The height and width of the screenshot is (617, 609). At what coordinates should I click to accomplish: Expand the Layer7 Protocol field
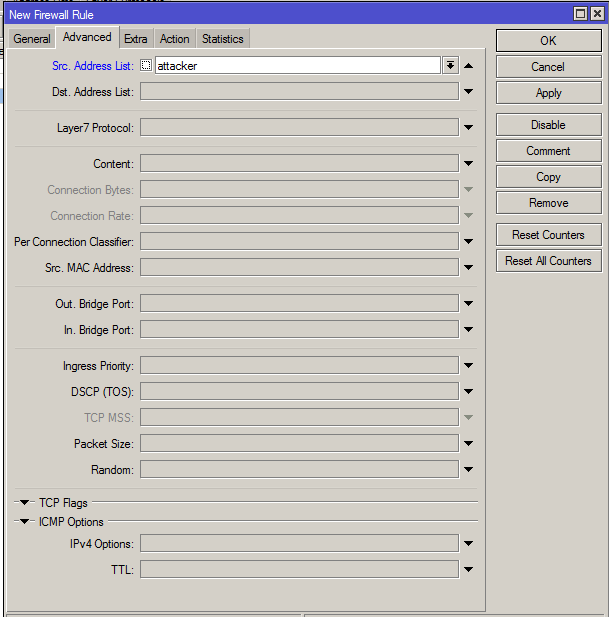click(468, 127)
